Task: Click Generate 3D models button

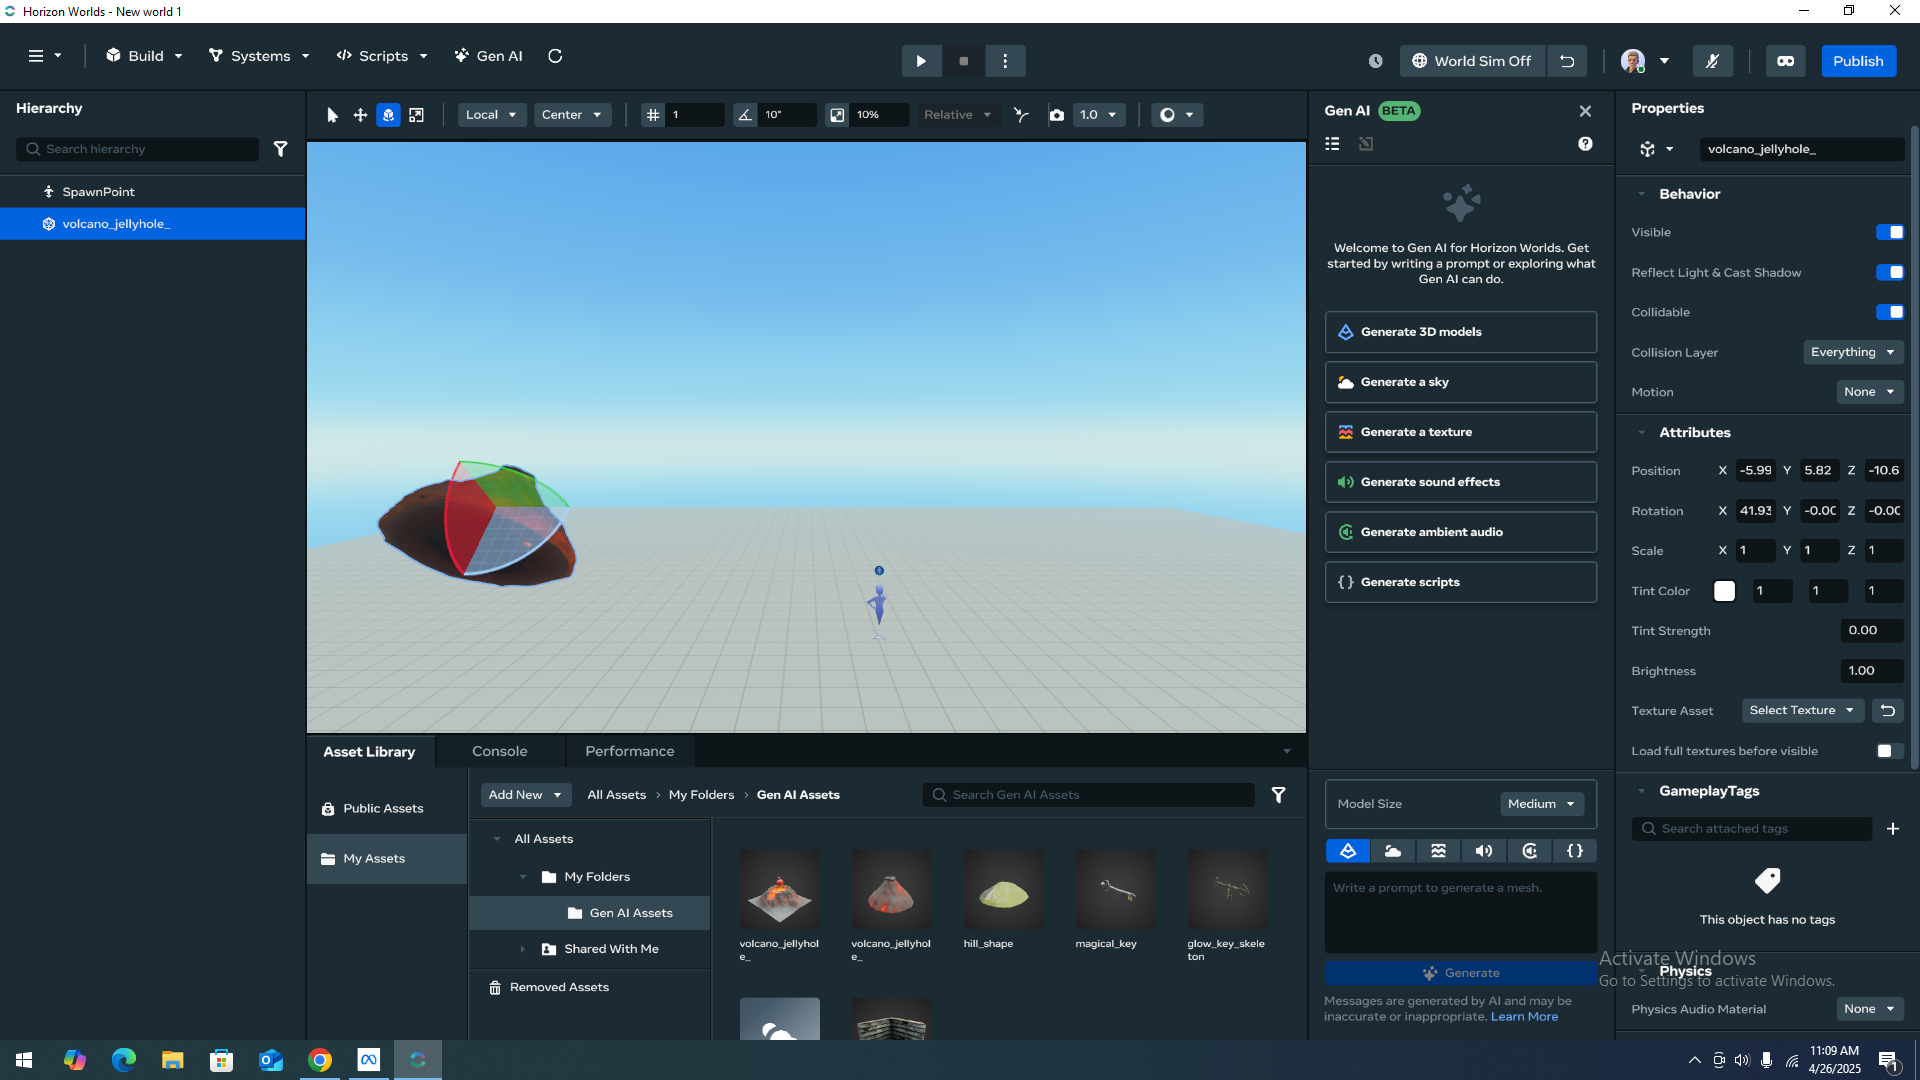Action: click(1460, 332)
